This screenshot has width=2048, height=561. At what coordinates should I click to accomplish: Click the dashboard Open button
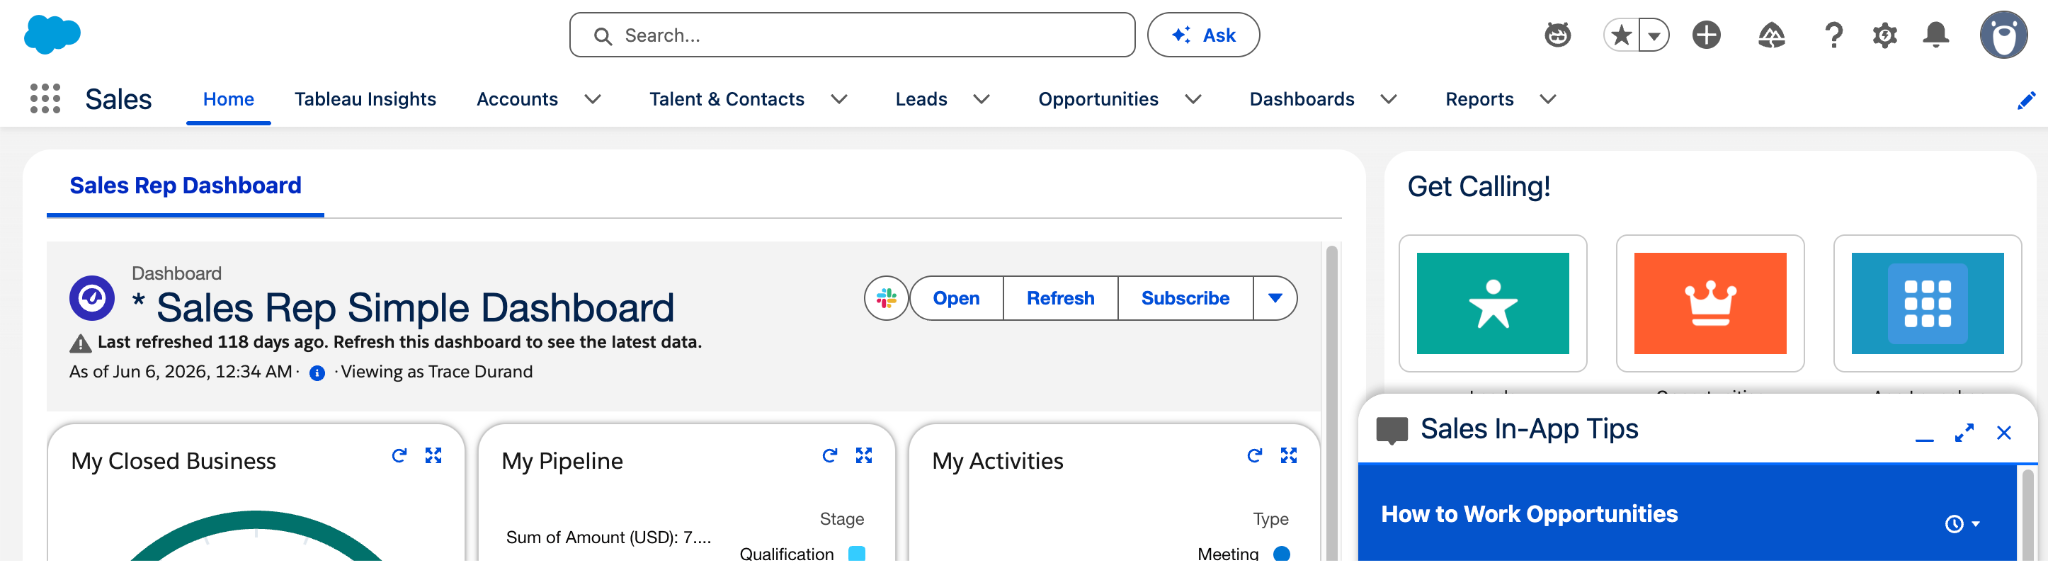[x=956, y=298]
